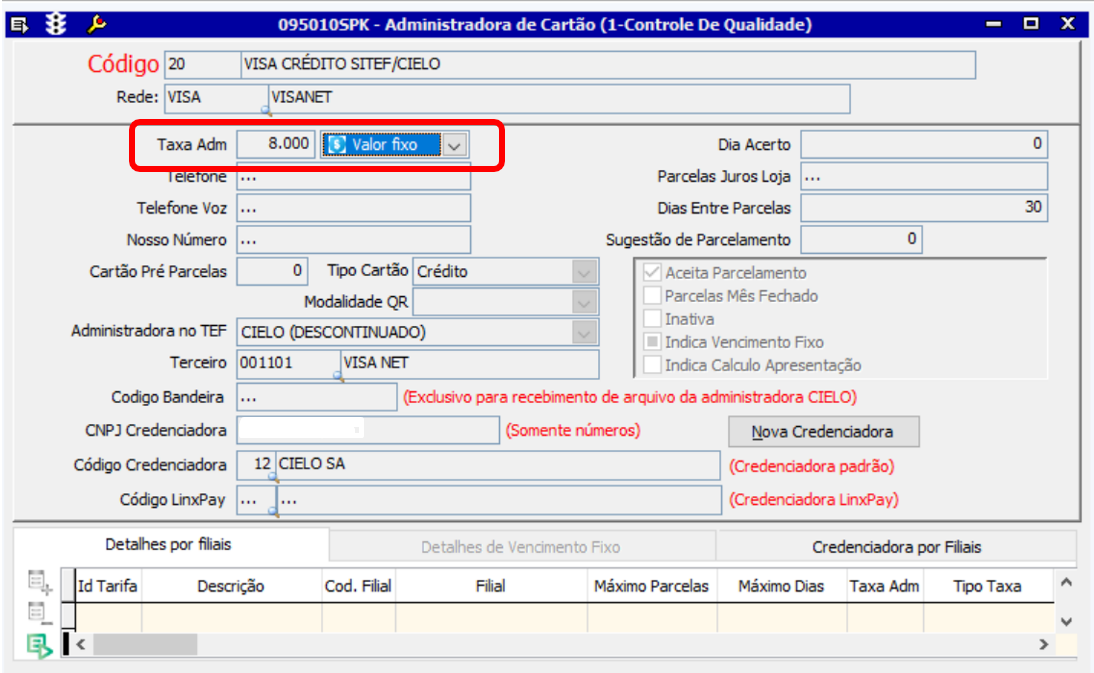Click the Telefone input field
Viewport: 1094px width, 673px height.
(354, 177)
